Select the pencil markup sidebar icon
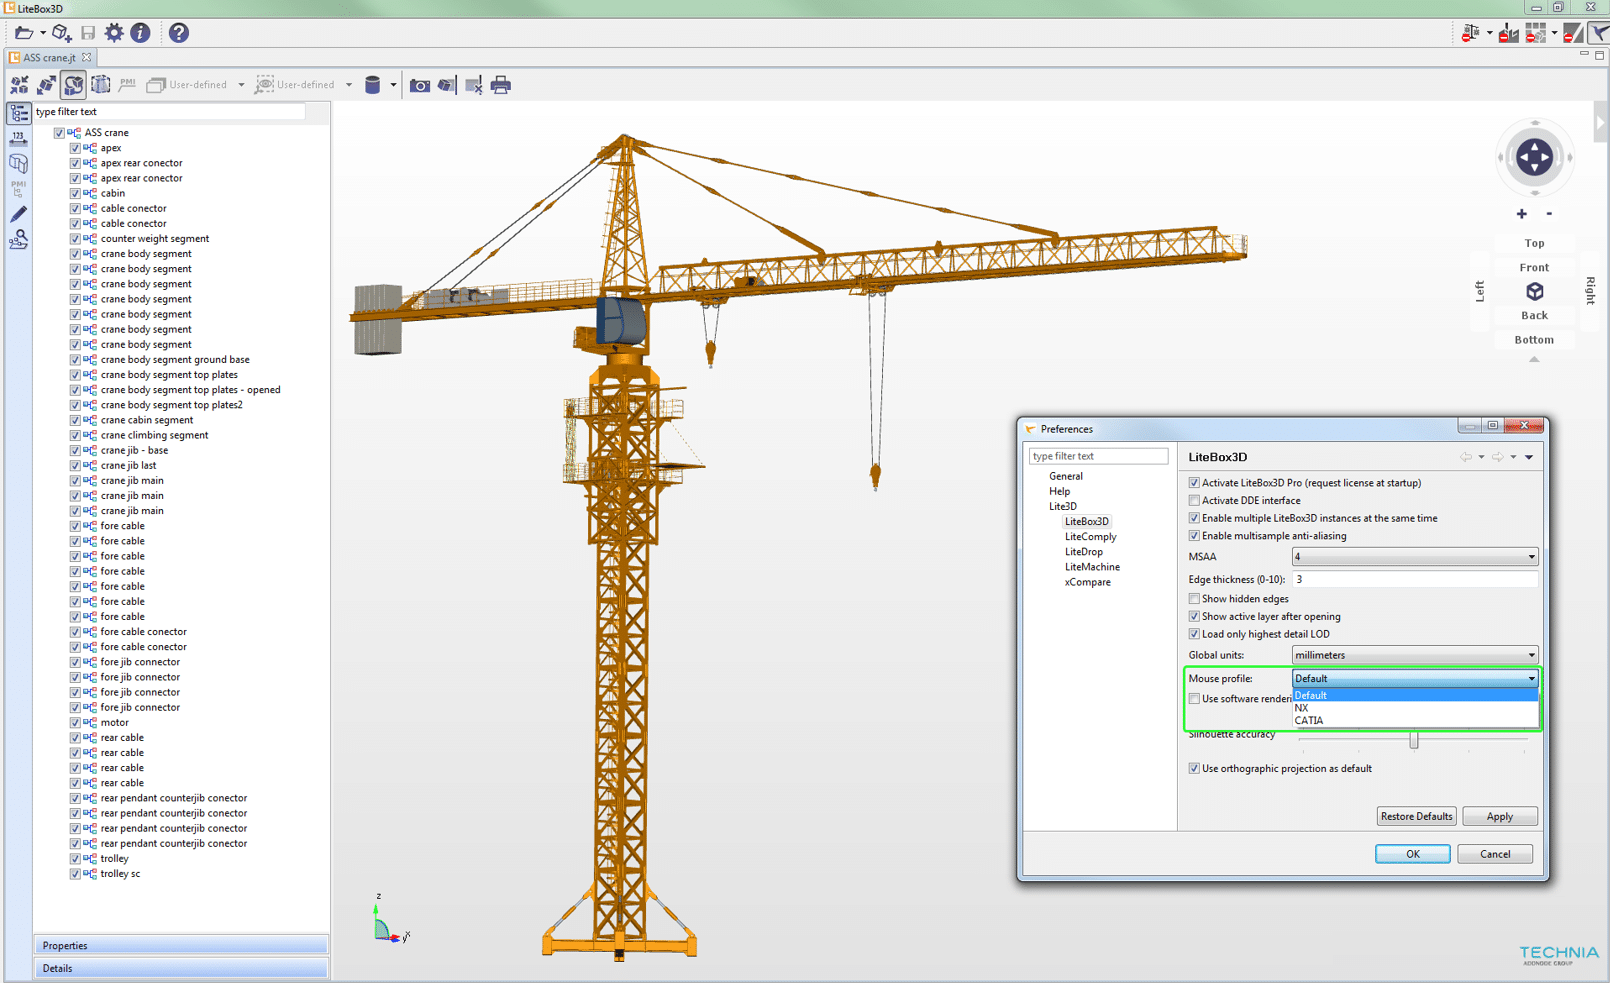Viewport: 1610px width, 983px height. pyautogui.click(x=18, y=214)
